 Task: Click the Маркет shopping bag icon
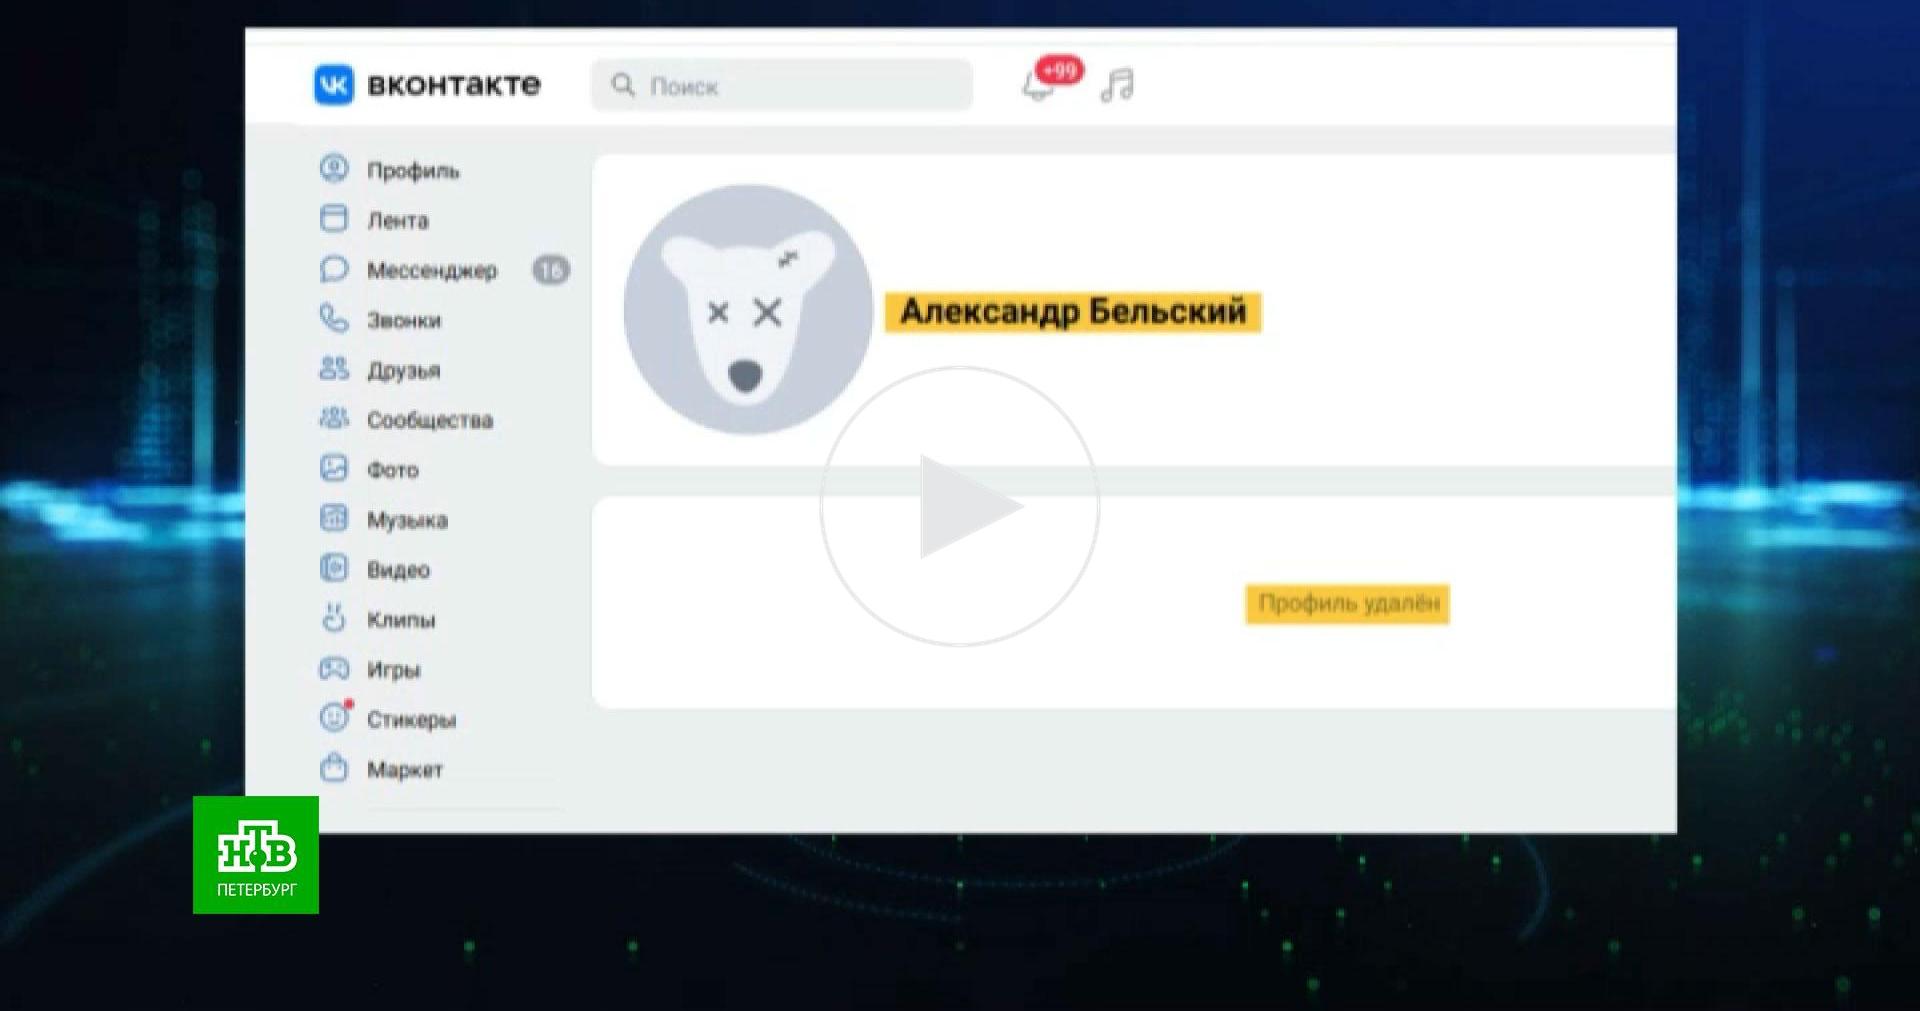333,767
